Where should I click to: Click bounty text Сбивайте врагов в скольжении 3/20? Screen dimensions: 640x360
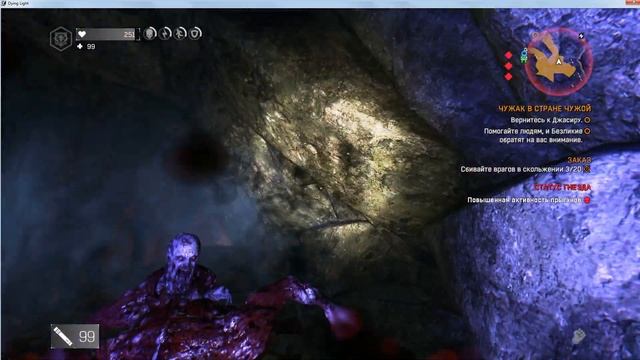tap(521, 169)
